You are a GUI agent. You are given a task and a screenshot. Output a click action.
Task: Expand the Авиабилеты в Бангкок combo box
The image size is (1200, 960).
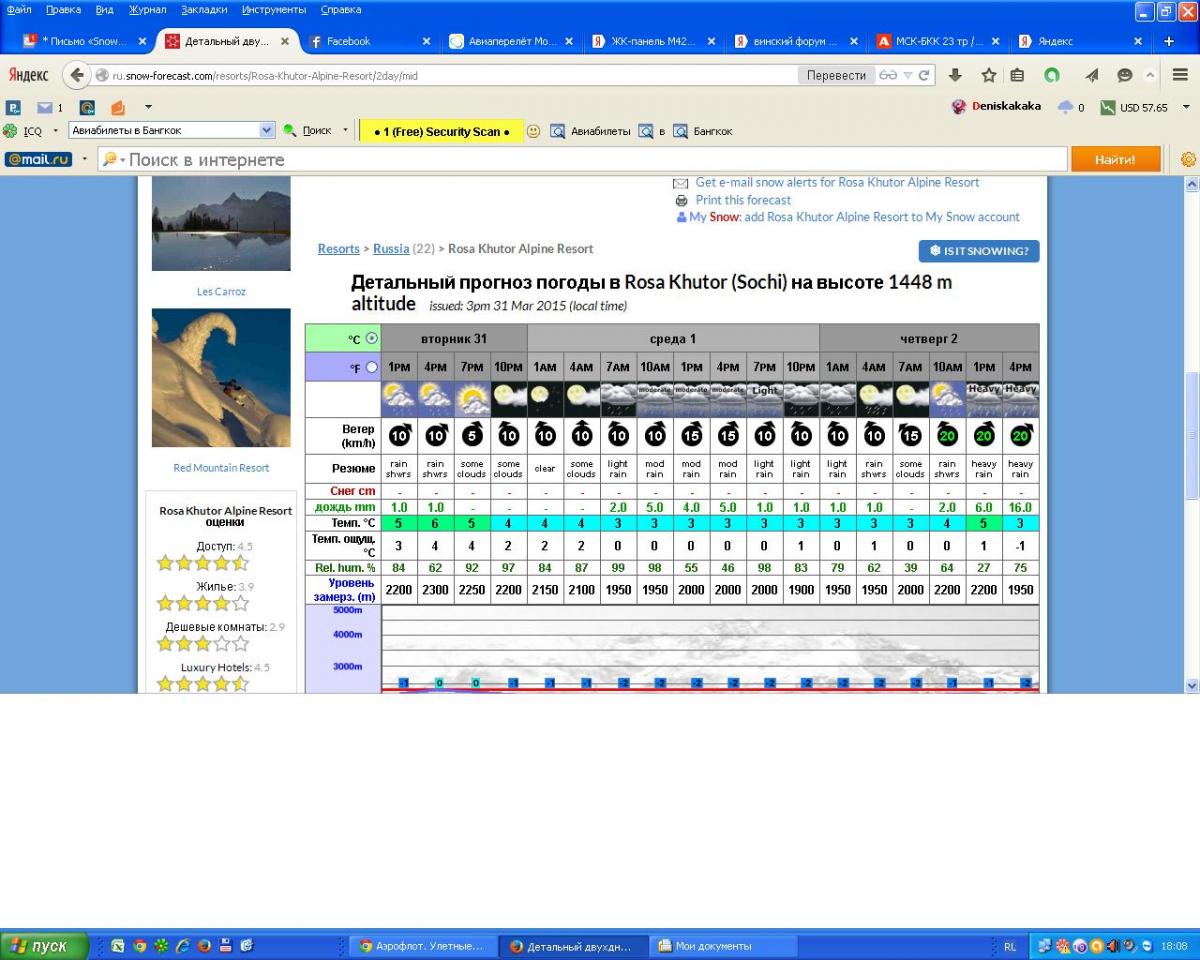pos(267,130)
